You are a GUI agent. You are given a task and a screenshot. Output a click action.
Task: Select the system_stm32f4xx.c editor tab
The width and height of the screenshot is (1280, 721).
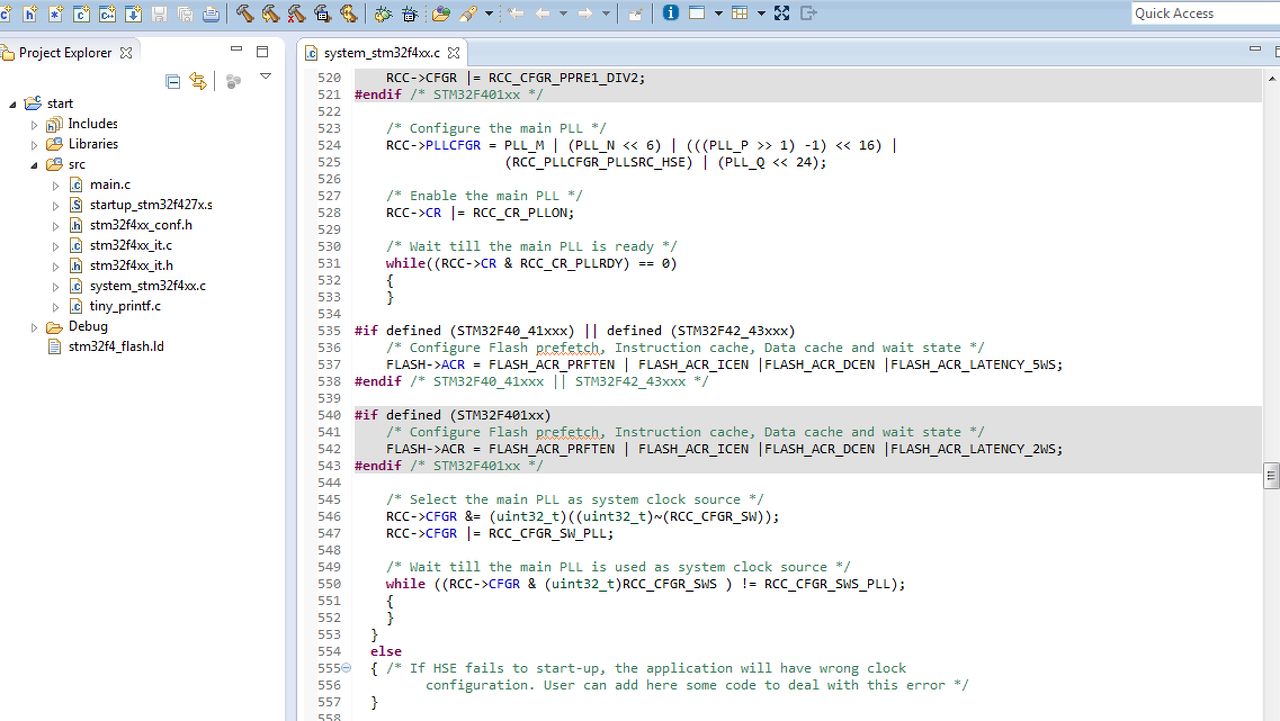coord(381,53)
